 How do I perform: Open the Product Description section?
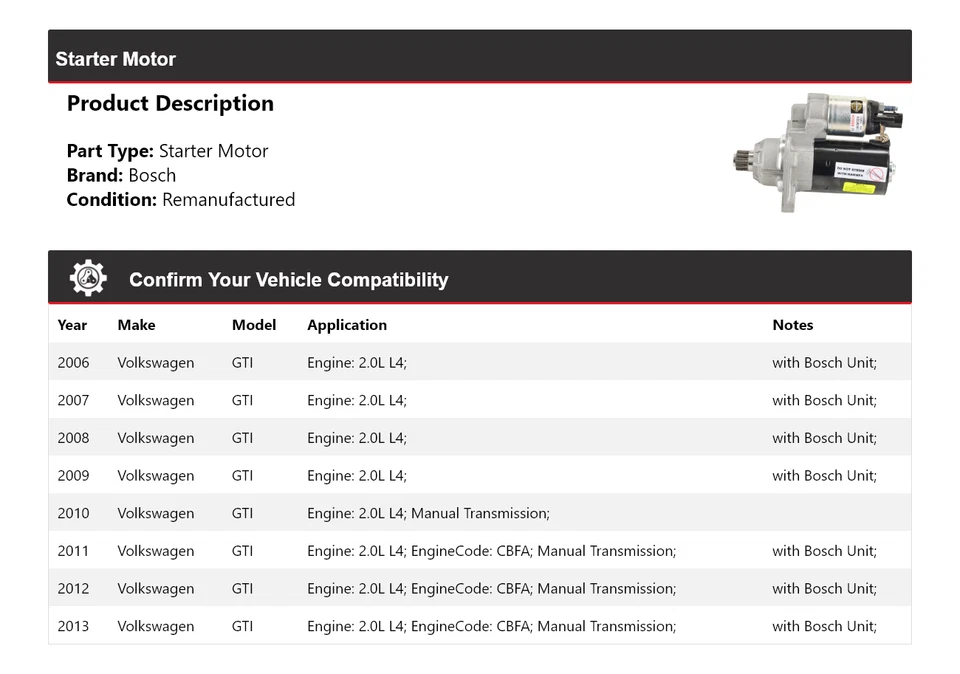click(x=170, y=103)
